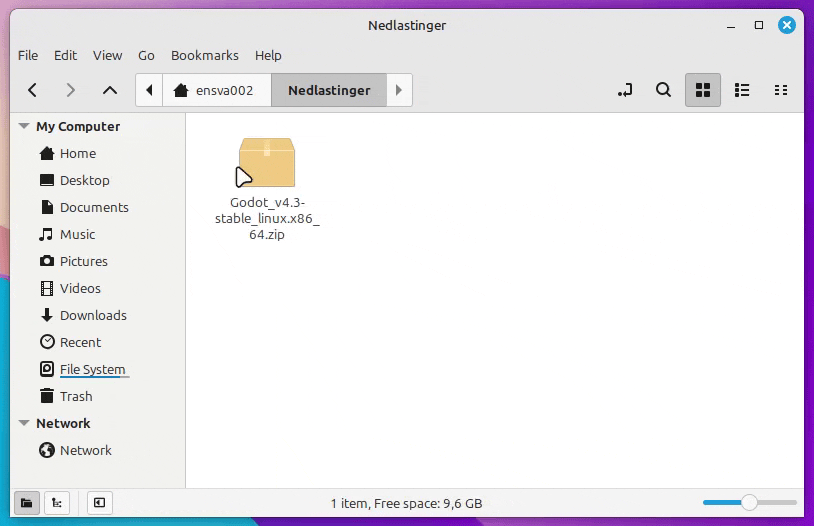Toggle the location entry path button

(625, 90)
